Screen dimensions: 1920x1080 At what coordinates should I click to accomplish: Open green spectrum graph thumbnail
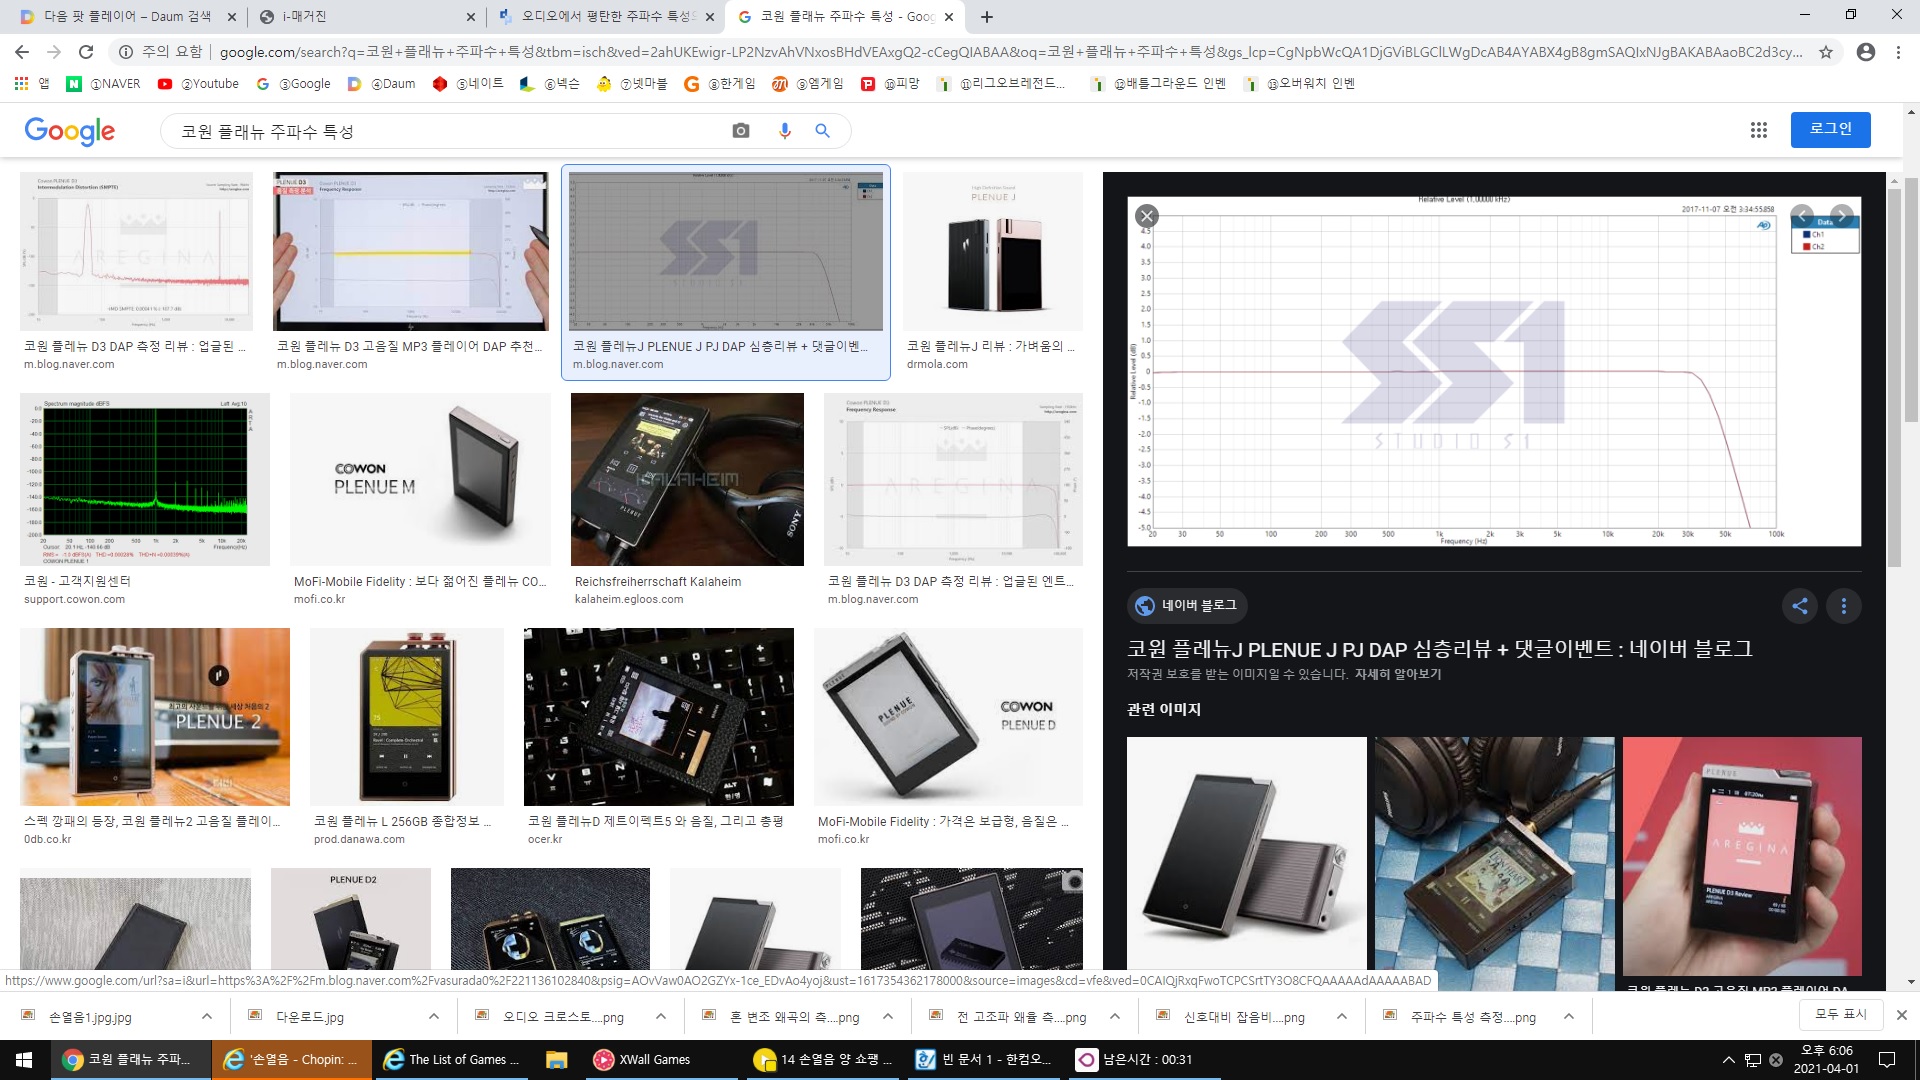pos(145,480)
